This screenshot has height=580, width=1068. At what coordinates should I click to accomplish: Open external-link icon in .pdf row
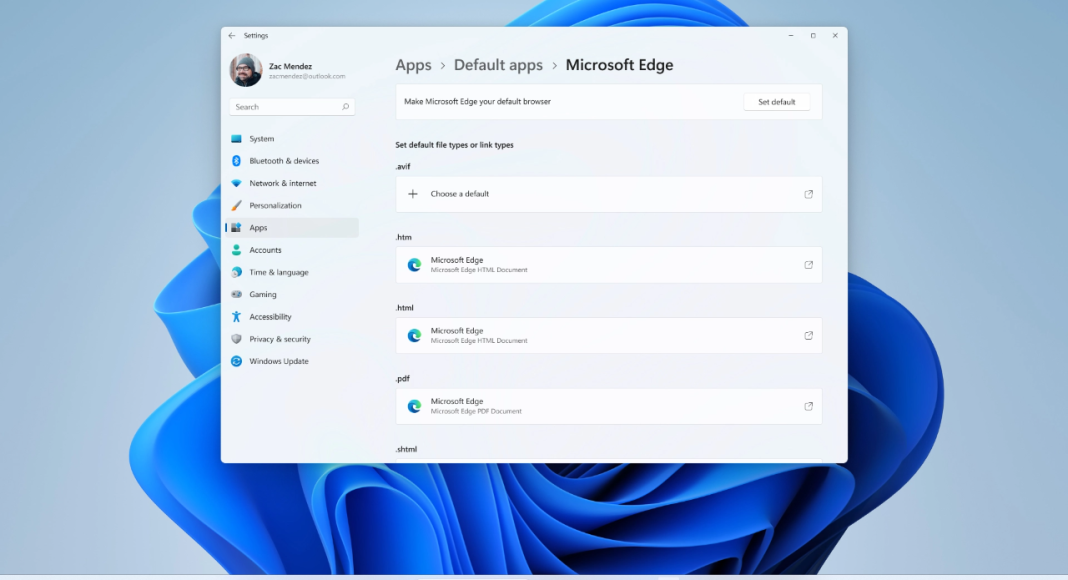pyautogui.click(x=808, y=406)
